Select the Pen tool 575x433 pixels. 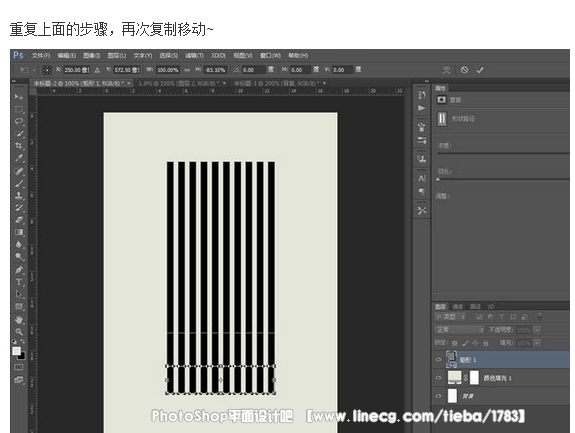[19, 270]
